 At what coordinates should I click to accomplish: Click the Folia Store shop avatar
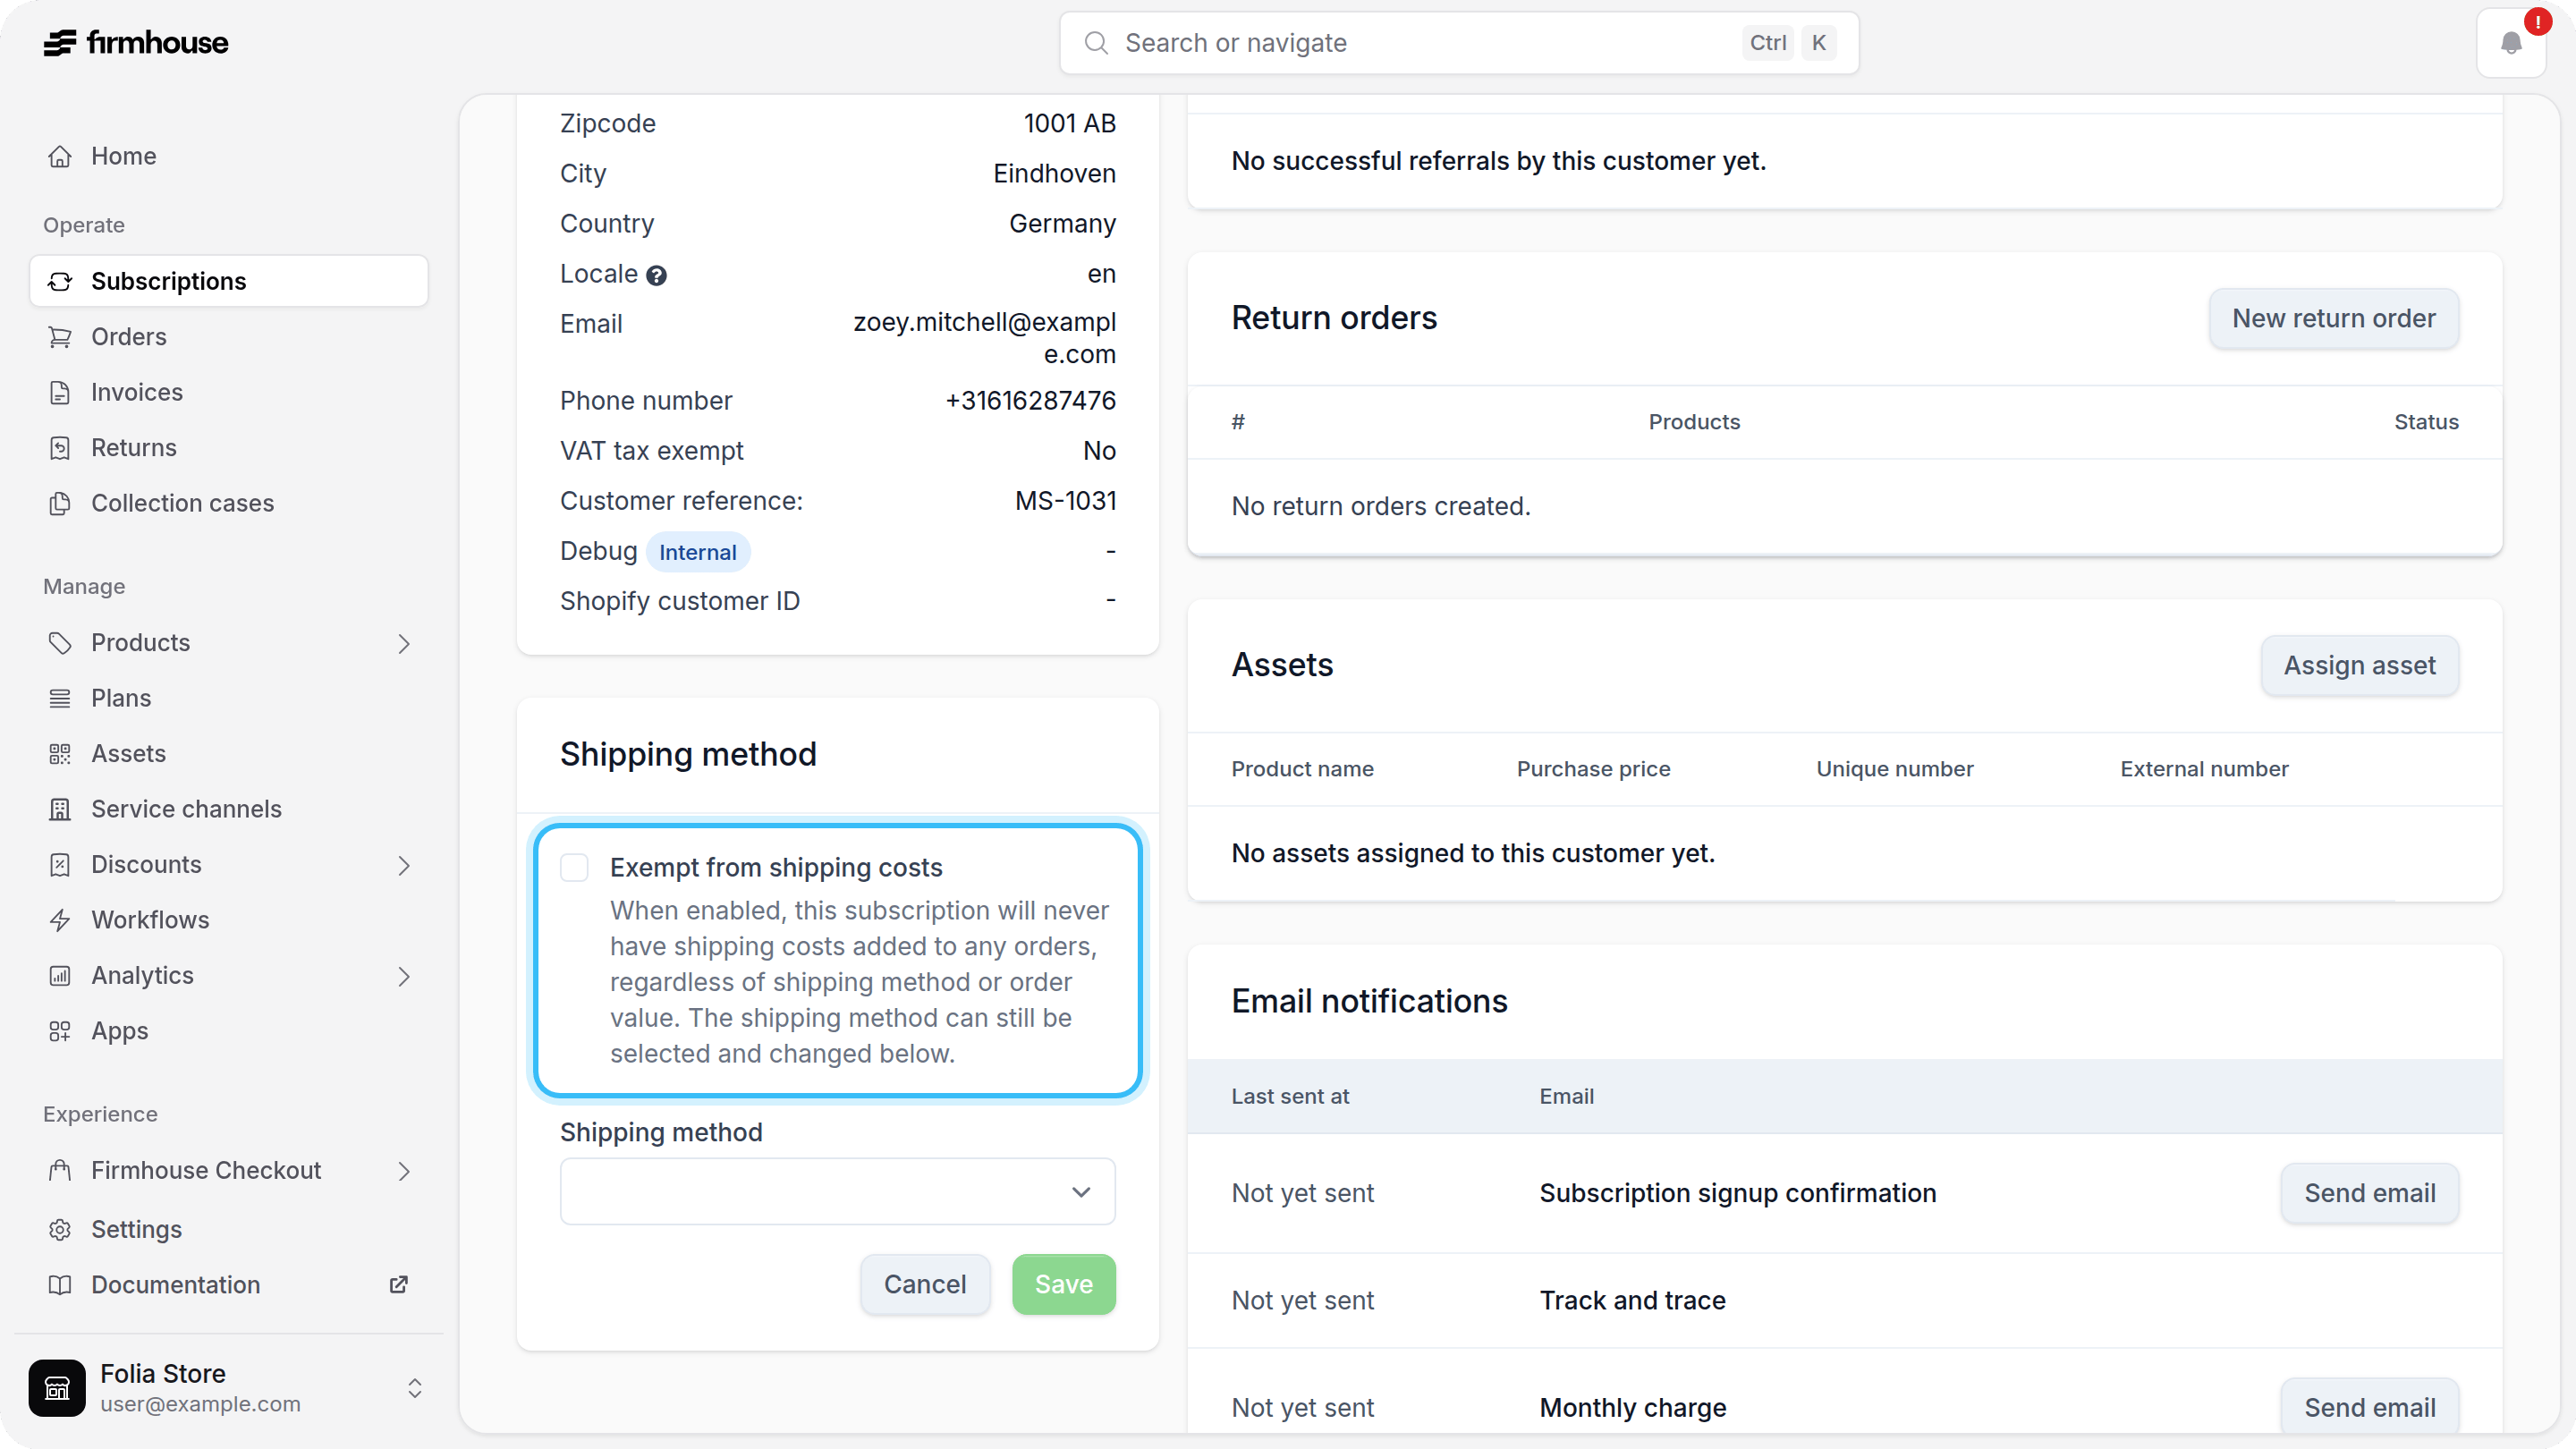tap(57, 1388)
